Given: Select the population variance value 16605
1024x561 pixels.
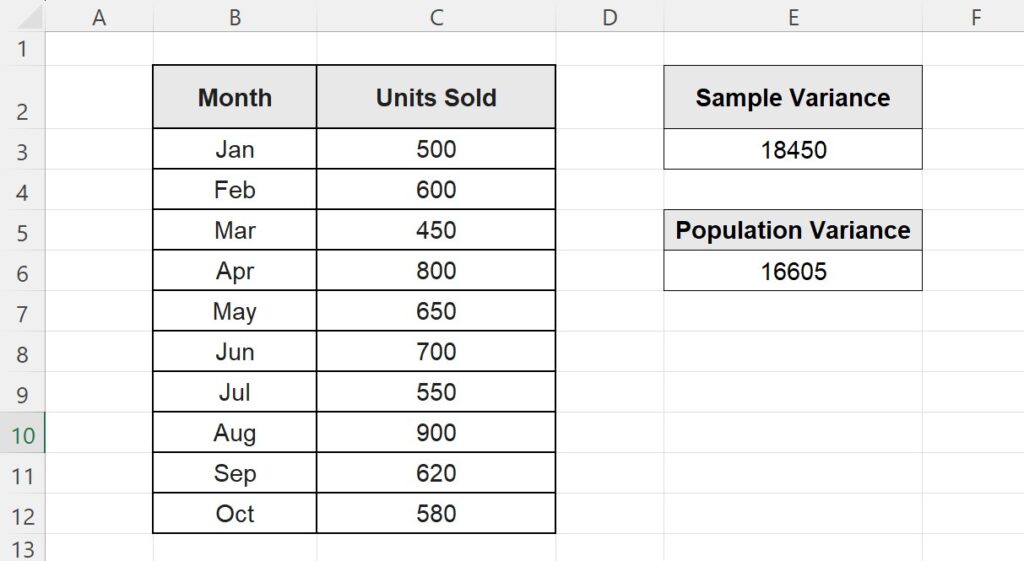Looking at the screenshot, I should (793, 271).
